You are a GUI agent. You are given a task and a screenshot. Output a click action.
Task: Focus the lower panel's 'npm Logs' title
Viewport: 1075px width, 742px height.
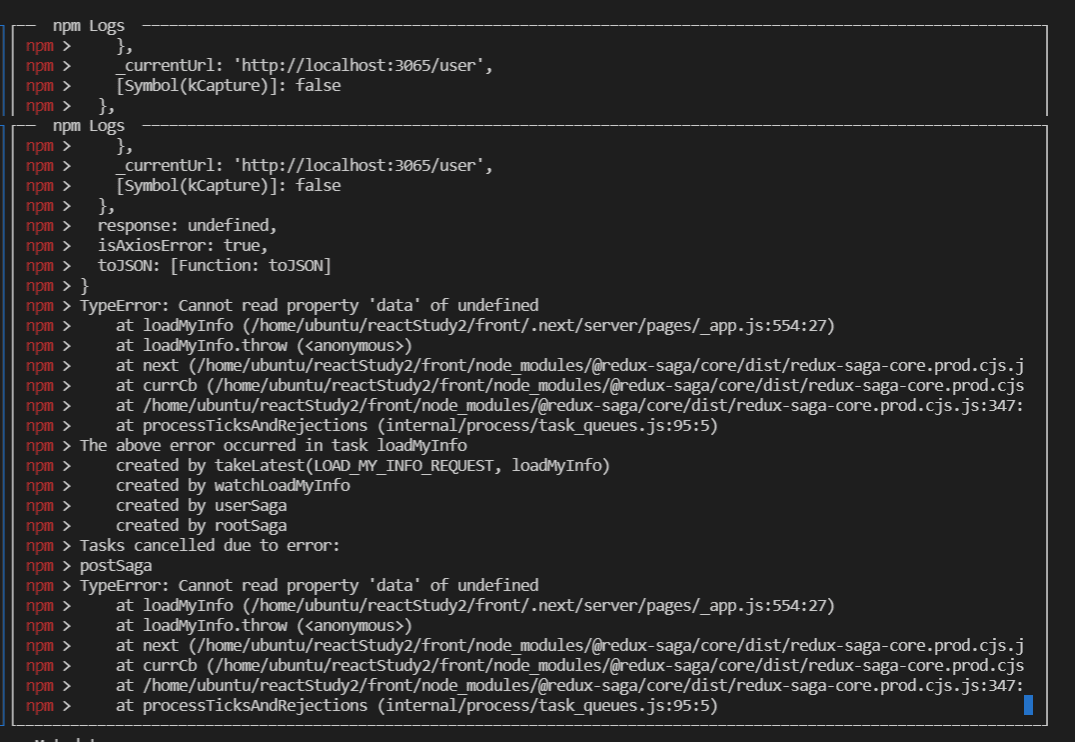88,125
